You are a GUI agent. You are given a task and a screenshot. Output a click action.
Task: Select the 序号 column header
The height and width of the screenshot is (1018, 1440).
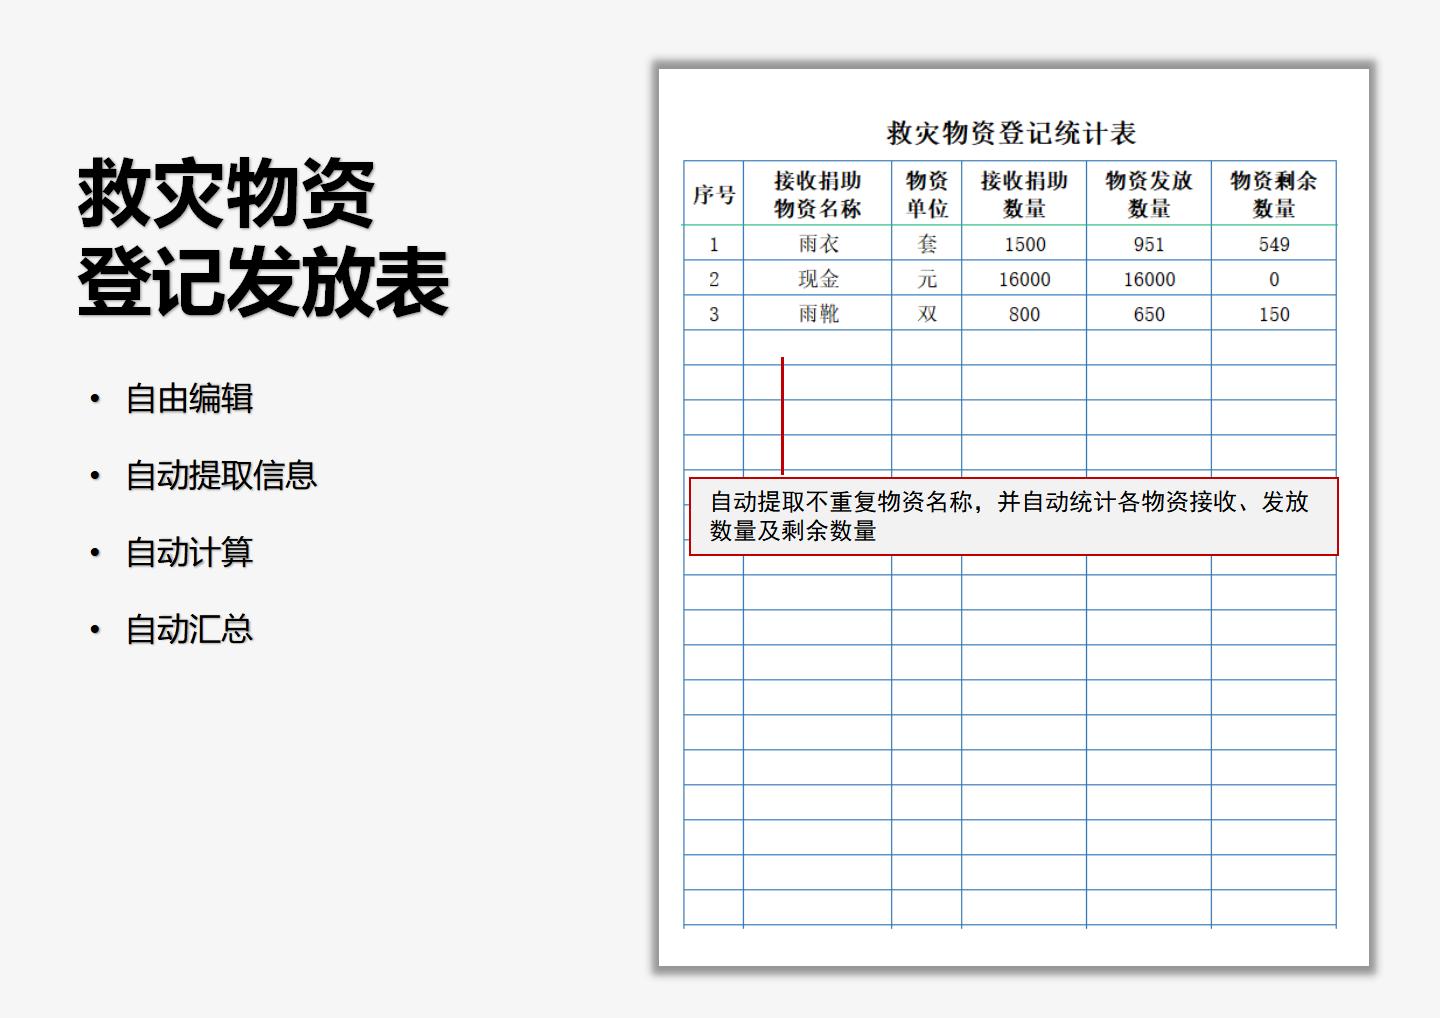click(x=713, y=194)
